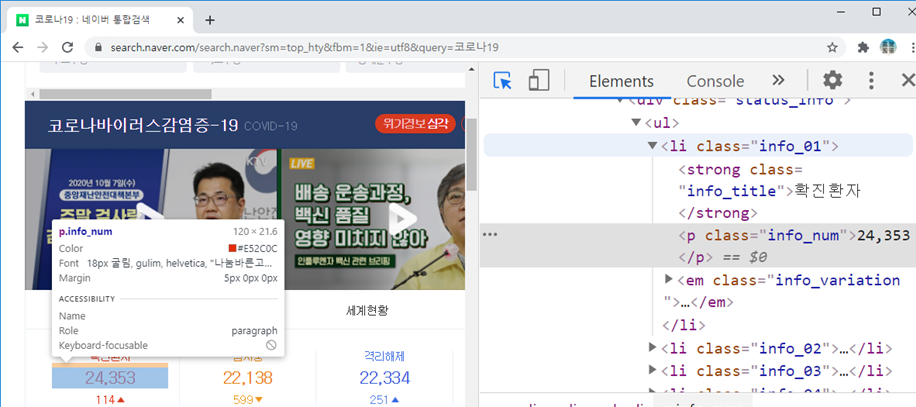
Task: Expand the em class info_variation node
Action: 669,280
